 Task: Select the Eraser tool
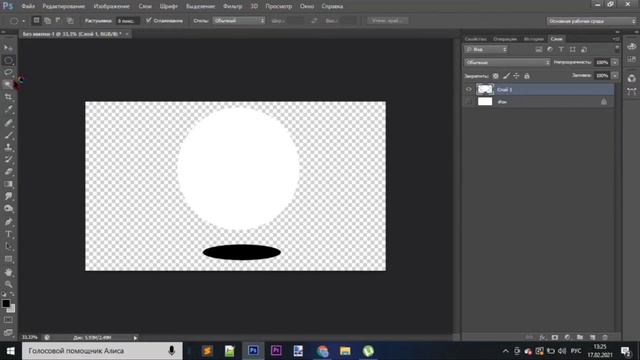pyautogui.click(x=8, y=171)
